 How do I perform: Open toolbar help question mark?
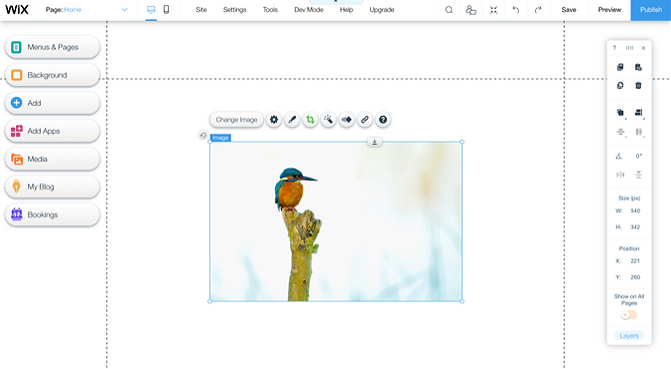[615, 48]
